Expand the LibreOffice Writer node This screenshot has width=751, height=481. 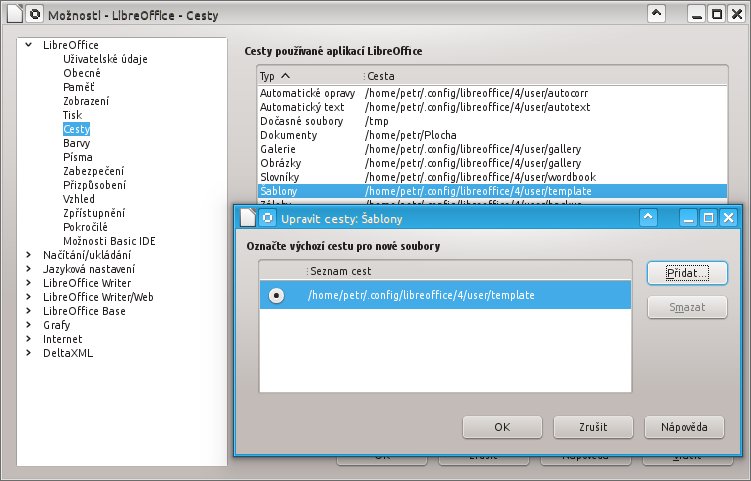click(29, 283)
